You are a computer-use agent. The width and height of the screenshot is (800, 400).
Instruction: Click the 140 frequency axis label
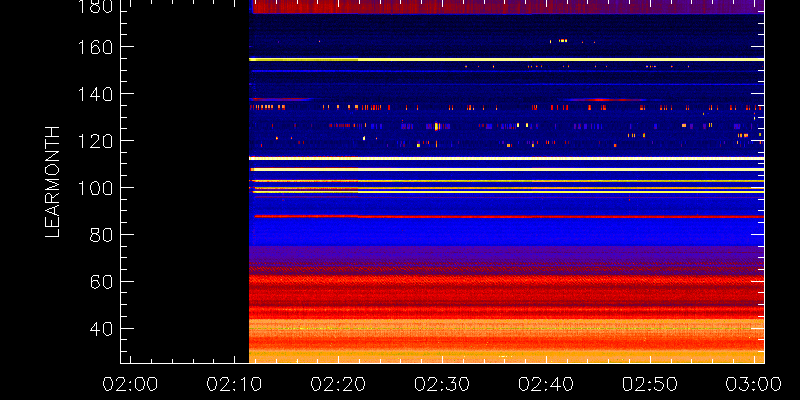click(96, 94)
